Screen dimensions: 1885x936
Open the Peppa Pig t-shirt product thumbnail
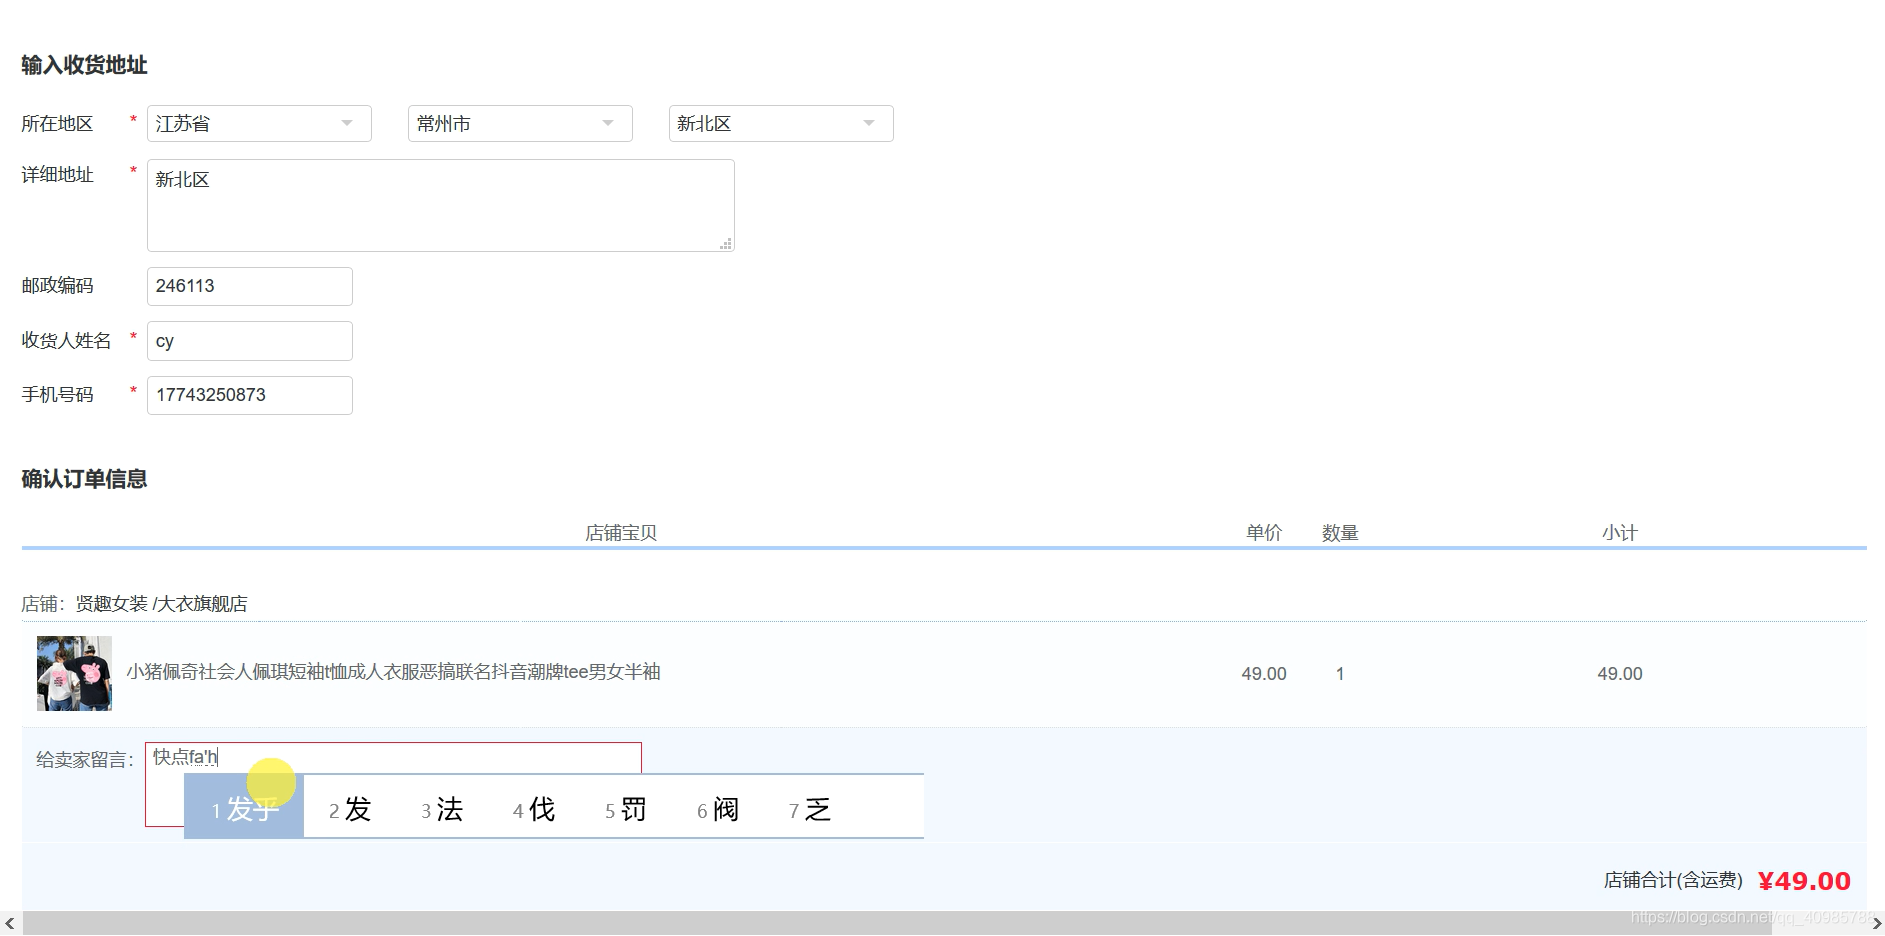74,673
